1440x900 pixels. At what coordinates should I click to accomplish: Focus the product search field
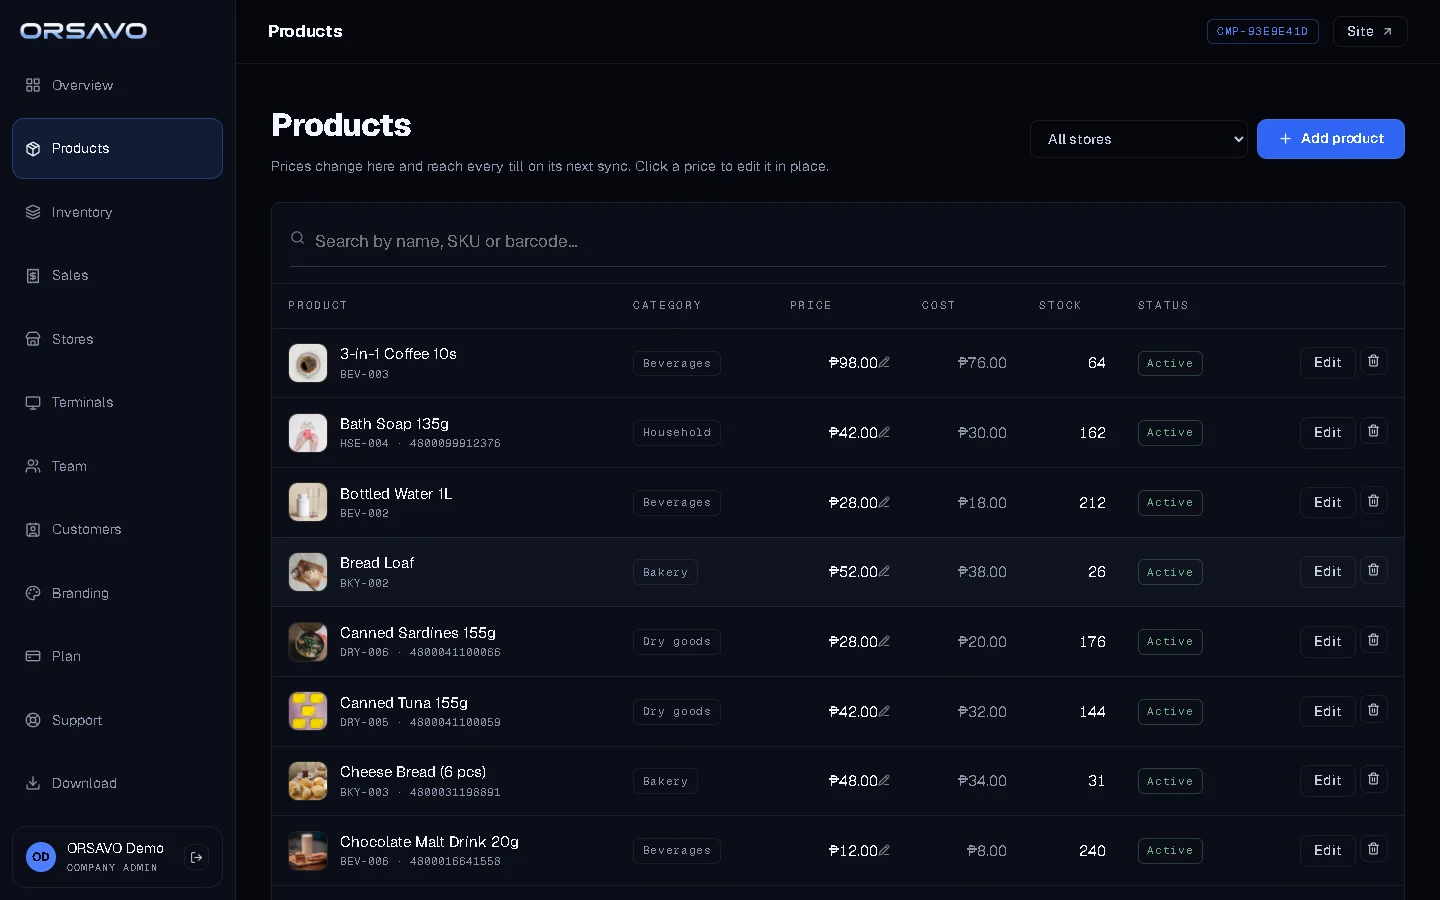pos(838,241)
